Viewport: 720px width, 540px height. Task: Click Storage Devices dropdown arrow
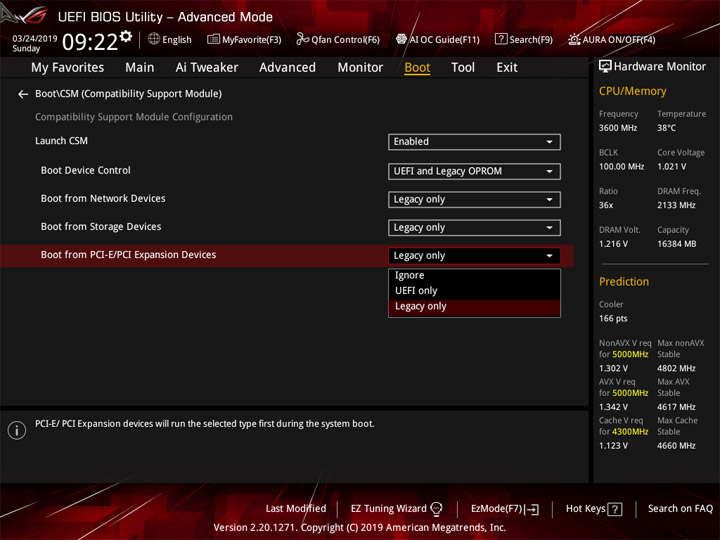(x=549, y=228)
